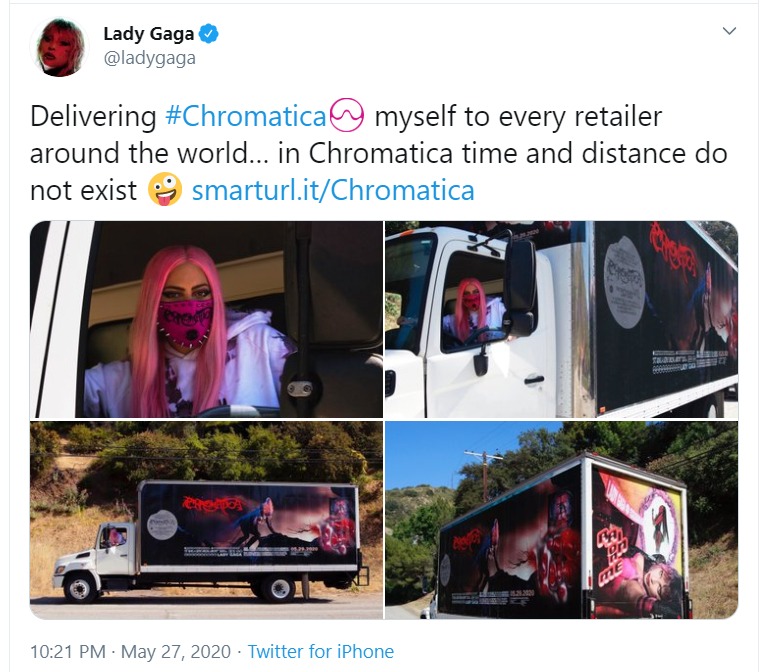Click the May 27, 2020 date
This screenshot has width=772, height=672.
(x=176, y=651)
